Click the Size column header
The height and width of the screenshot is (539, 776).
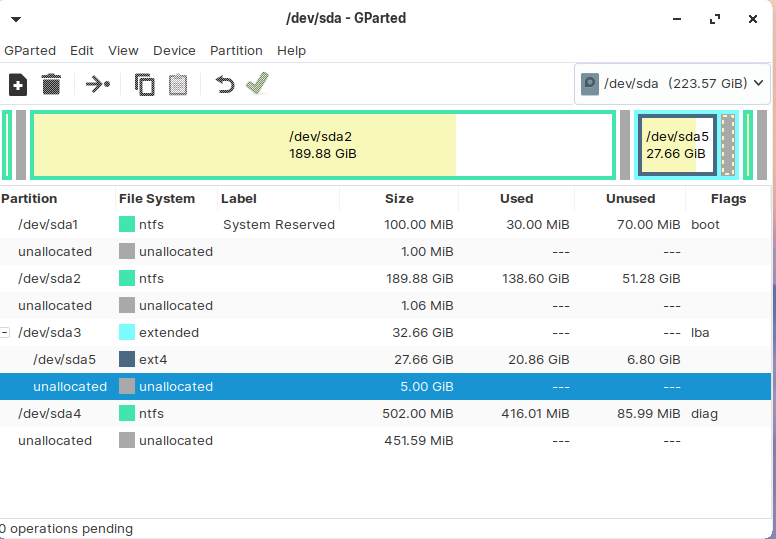[399, 199]
